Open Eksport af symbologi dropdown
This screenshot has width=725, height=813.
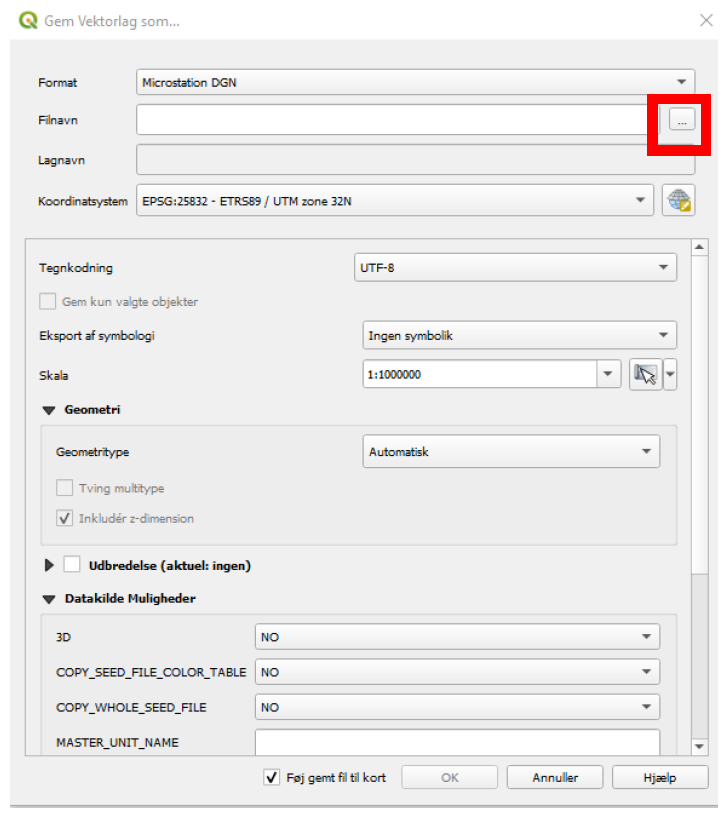click(518, 336)
